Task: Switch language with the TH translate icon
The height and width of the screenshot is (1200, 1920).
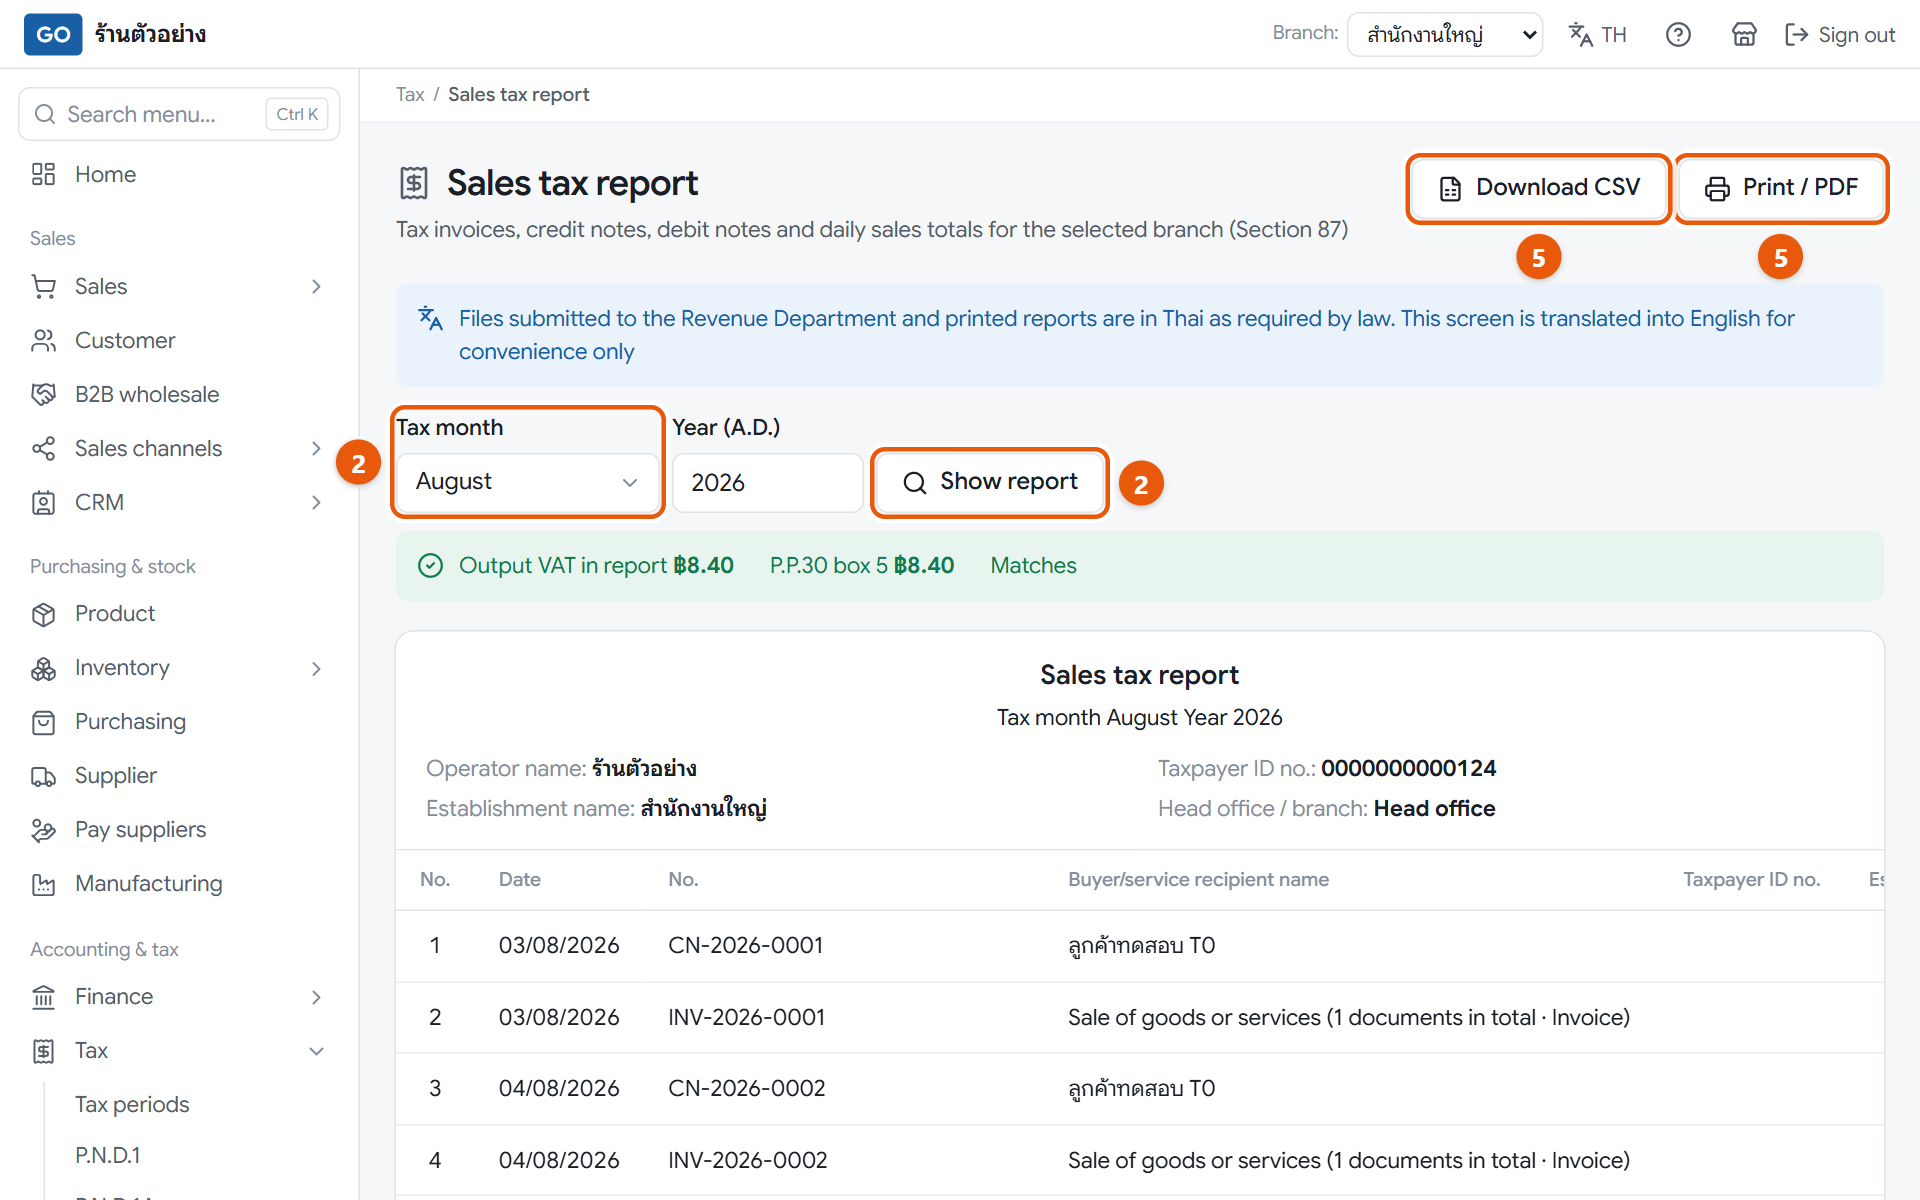Action: pyautogui.click(x=1597, y=35)
